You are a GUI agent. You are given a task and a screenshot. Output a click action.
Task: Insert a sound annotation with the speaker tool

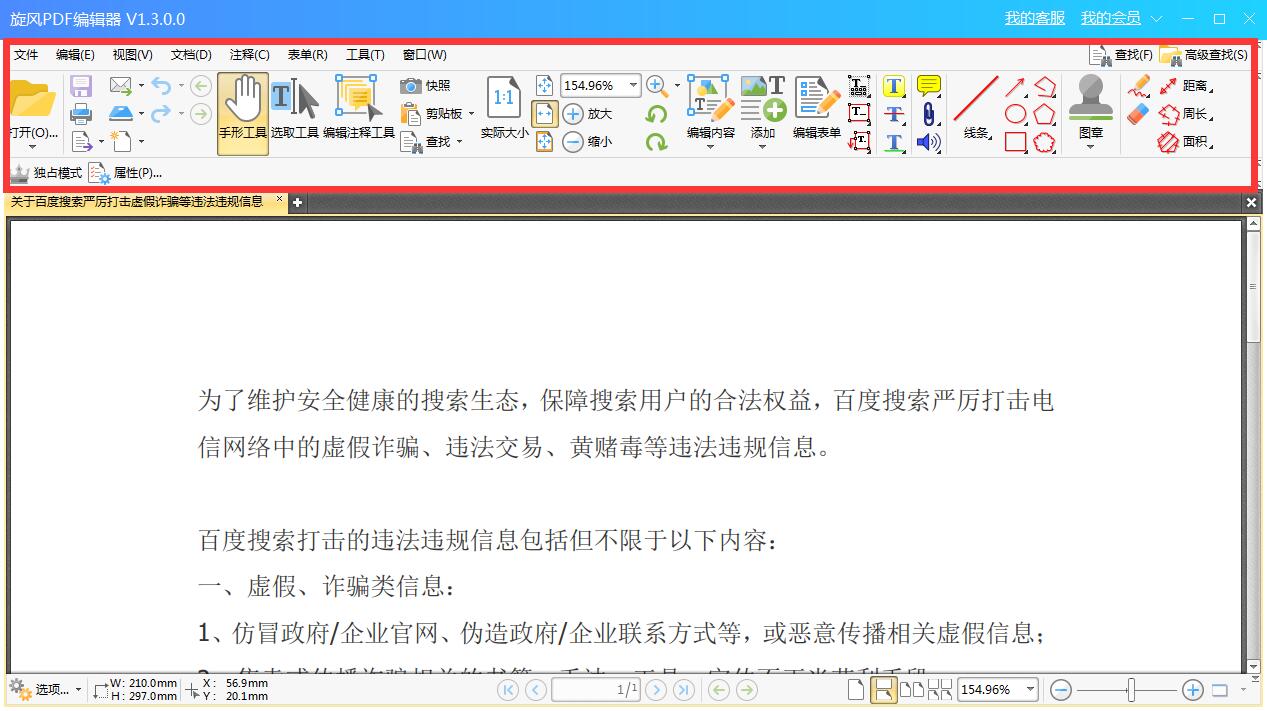[928, 142]
